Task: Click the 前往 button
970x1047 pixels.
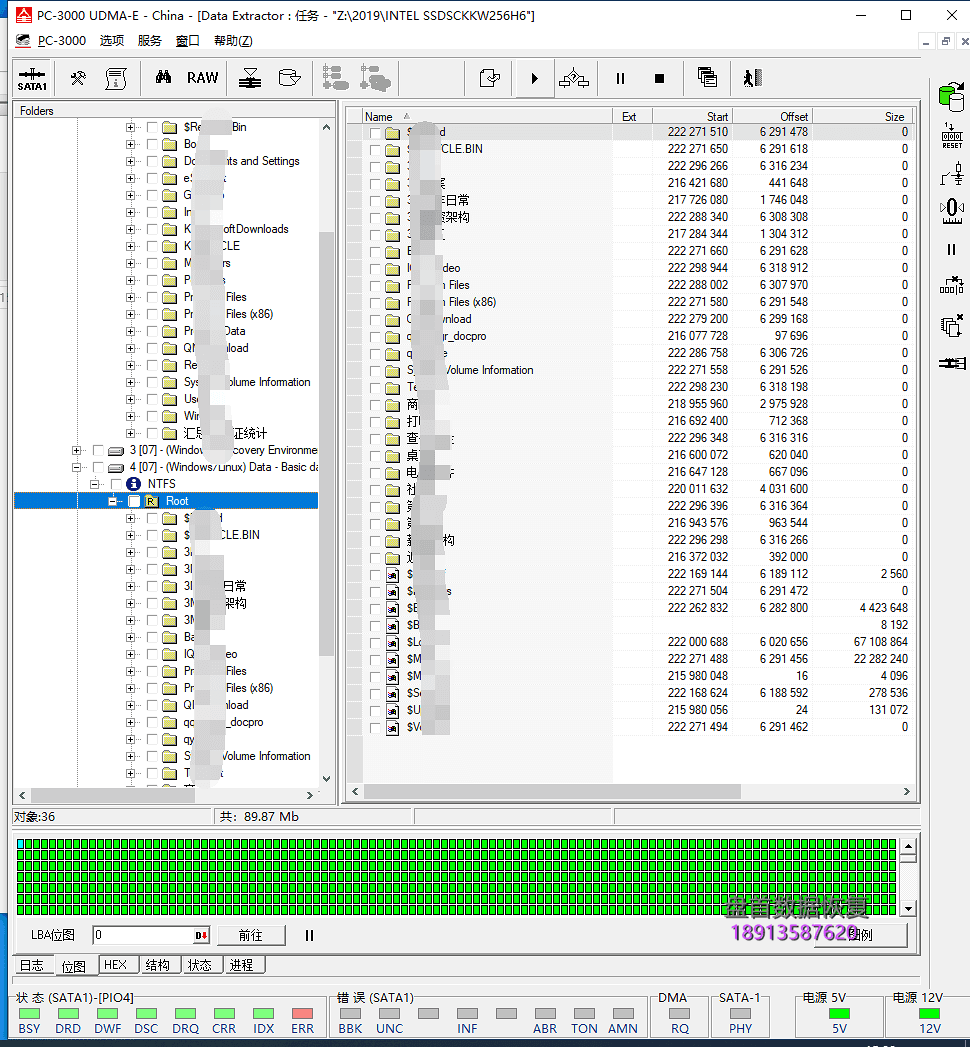Action: click(x=251, y=935)
